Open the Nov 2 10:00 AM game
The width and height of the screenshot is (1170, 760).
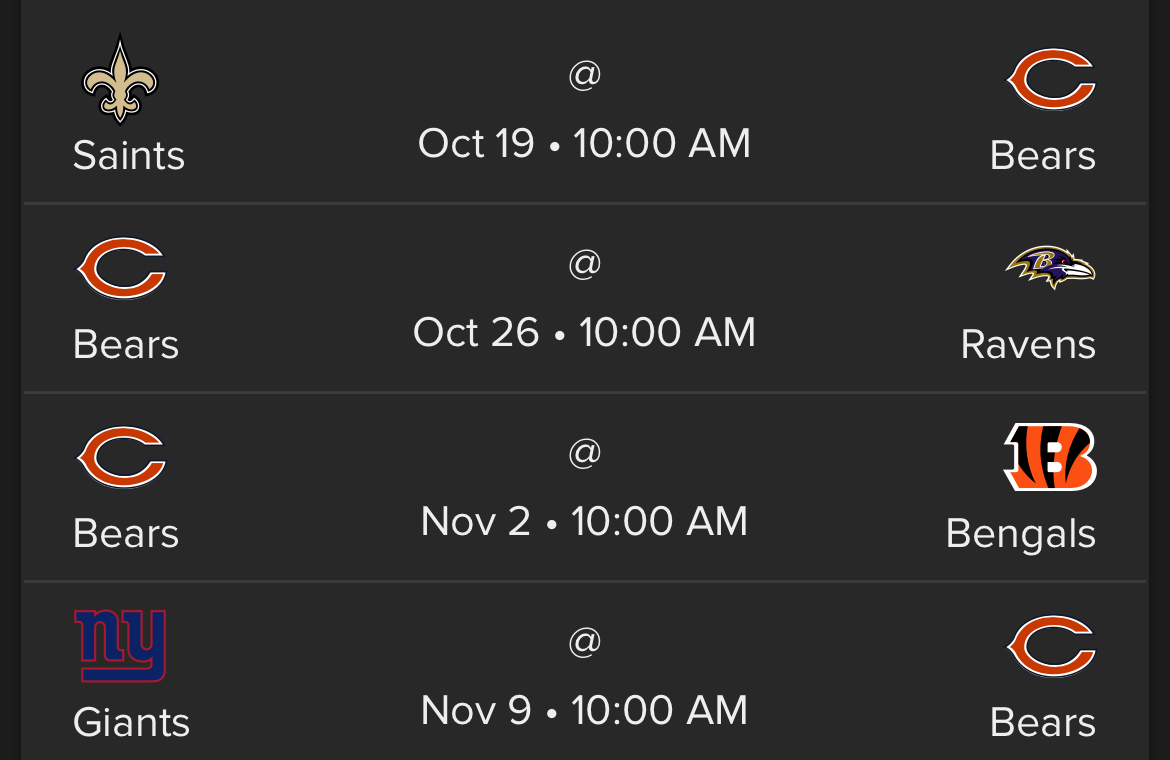coord(584,521)
